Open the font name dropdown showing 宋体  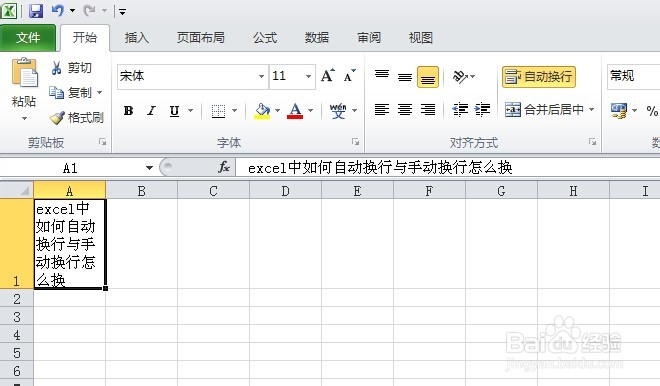[261, 77]
